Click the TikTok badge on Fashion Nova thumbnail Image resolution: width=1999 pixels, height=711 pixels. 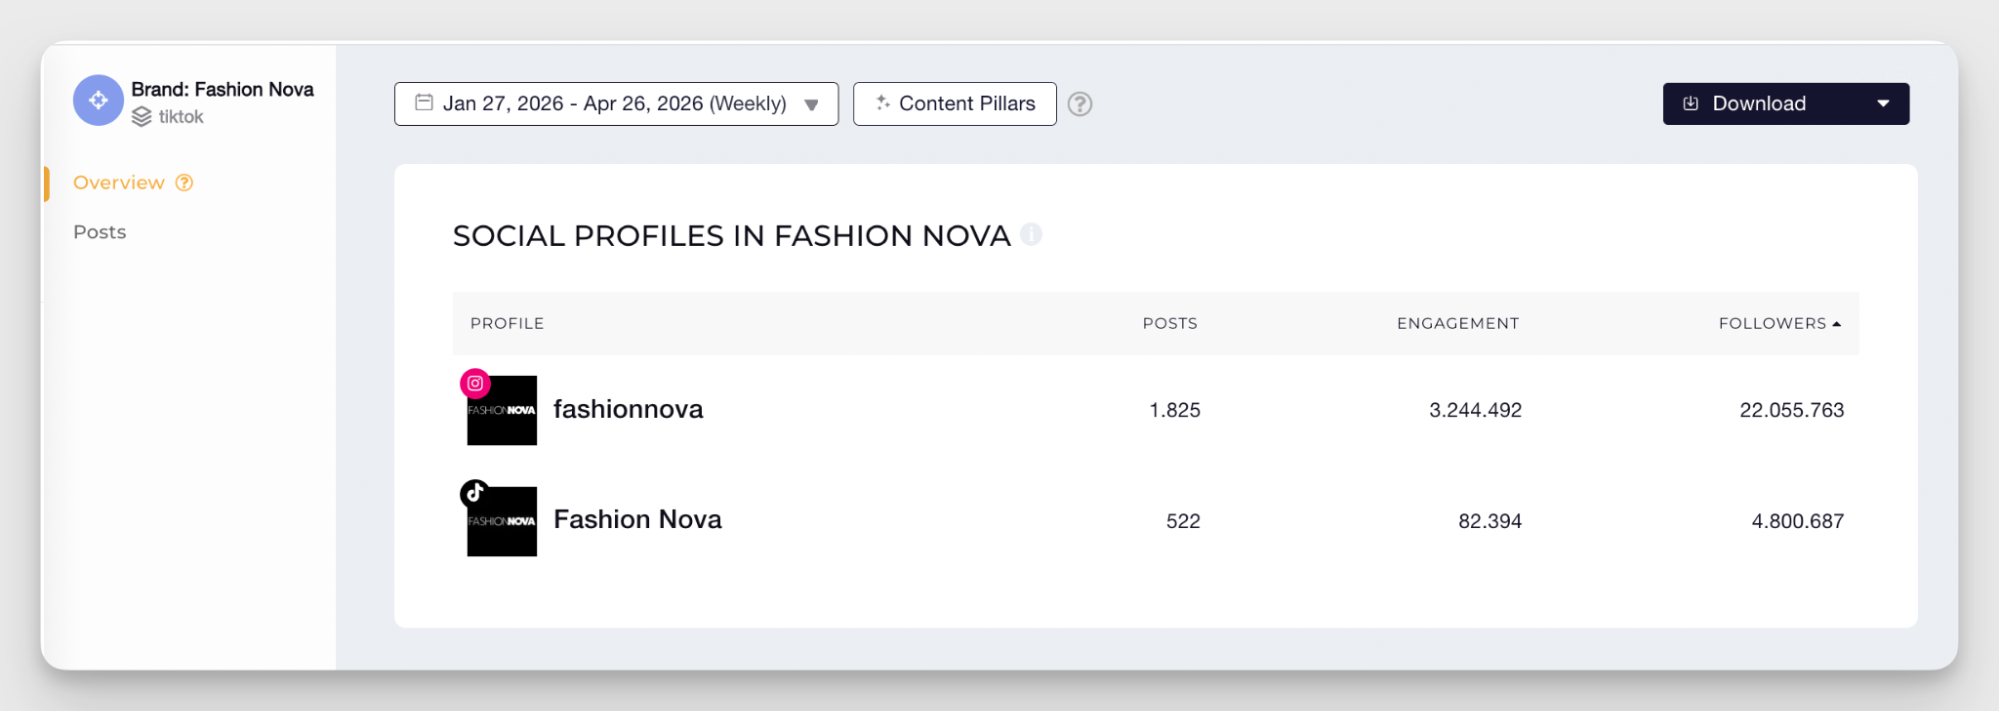(x=475, y=493)
